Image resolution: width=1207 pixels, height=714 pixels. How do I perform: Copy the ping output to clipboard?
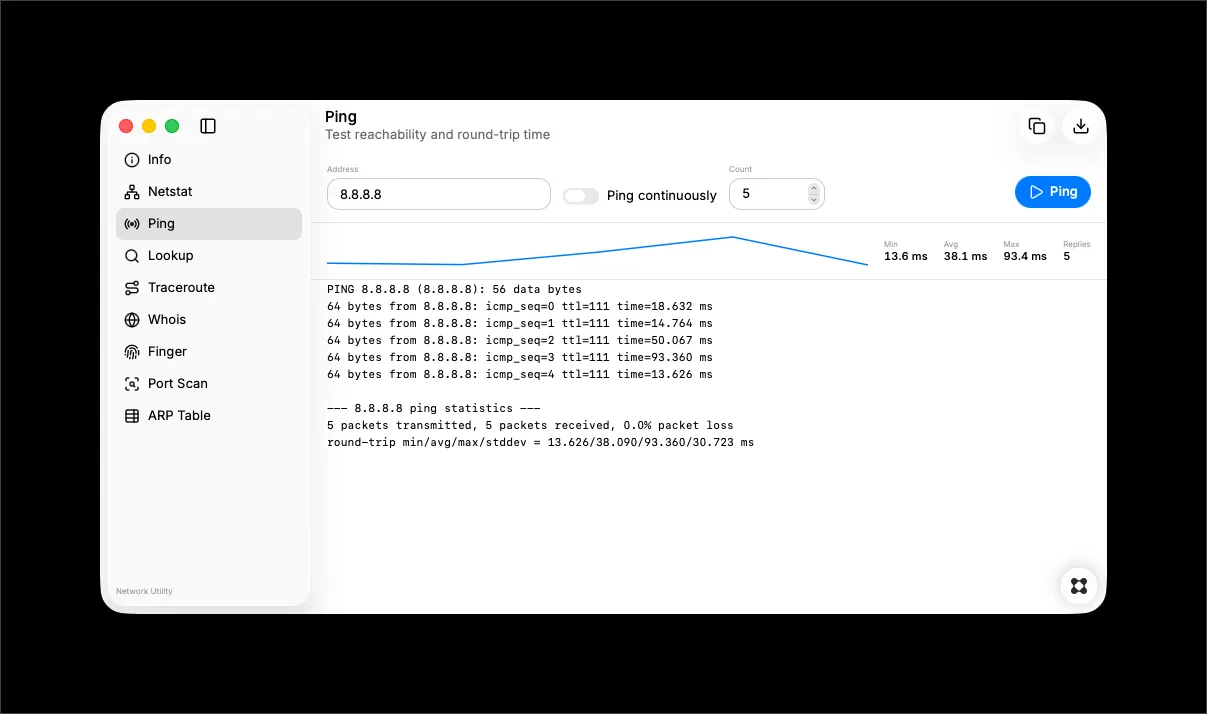point(1037,126)
